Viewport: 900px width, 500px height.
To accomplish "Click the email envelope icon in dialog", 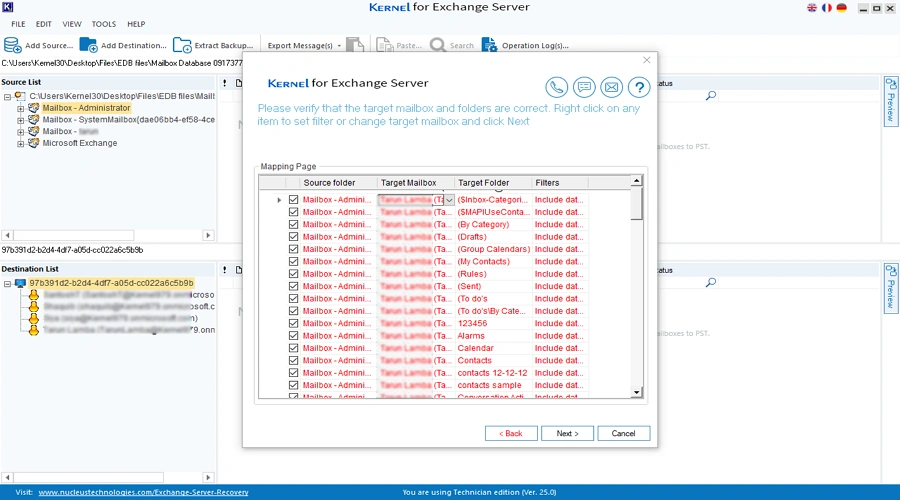I will point(611,87).
